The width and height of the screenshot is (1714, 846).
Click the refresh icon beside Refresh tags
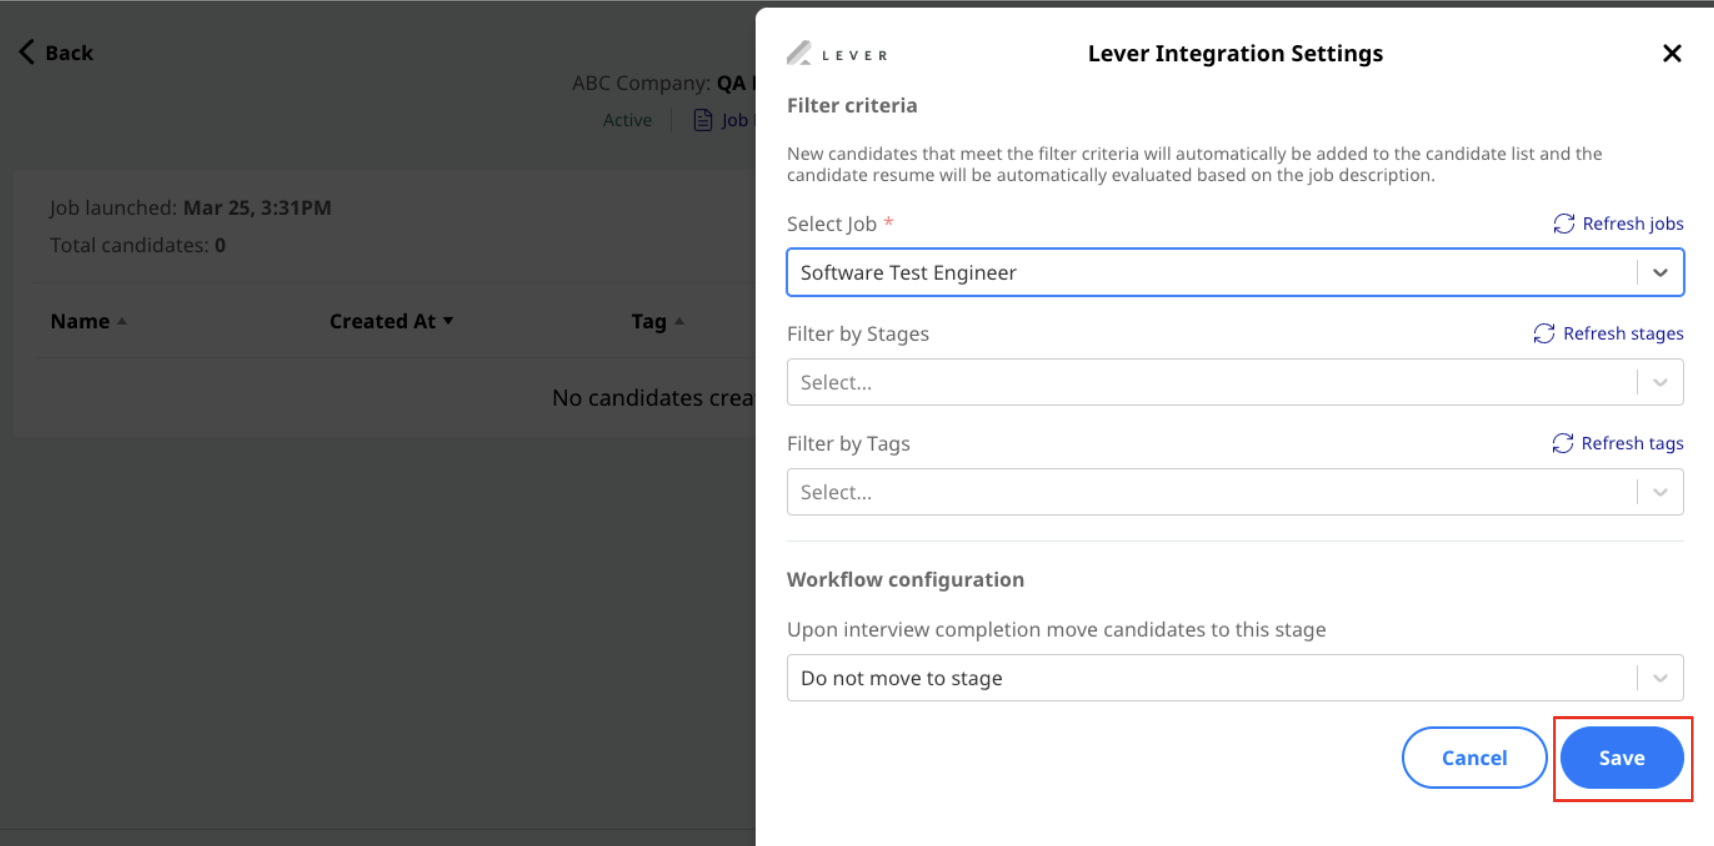1563,444
